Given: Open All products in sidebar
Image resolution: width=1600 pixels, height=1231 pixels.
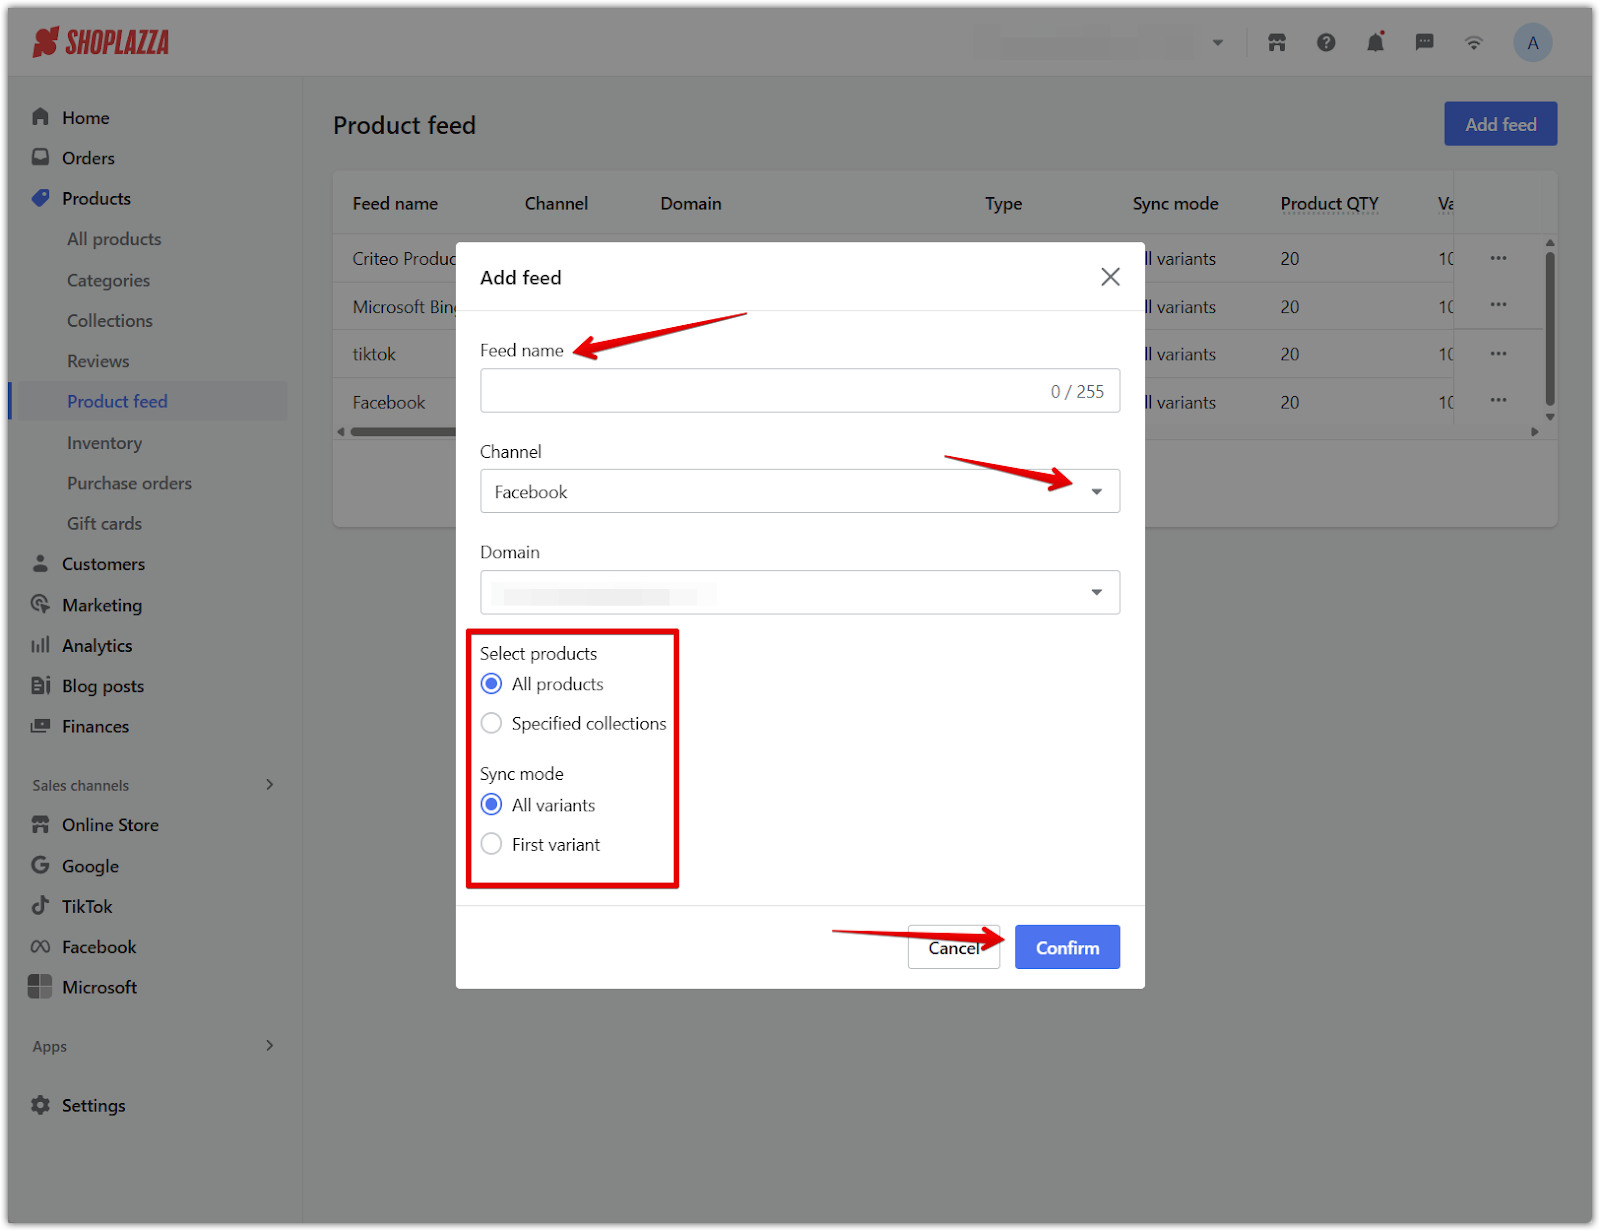Looking at the screenshot, I should (114, 239).
